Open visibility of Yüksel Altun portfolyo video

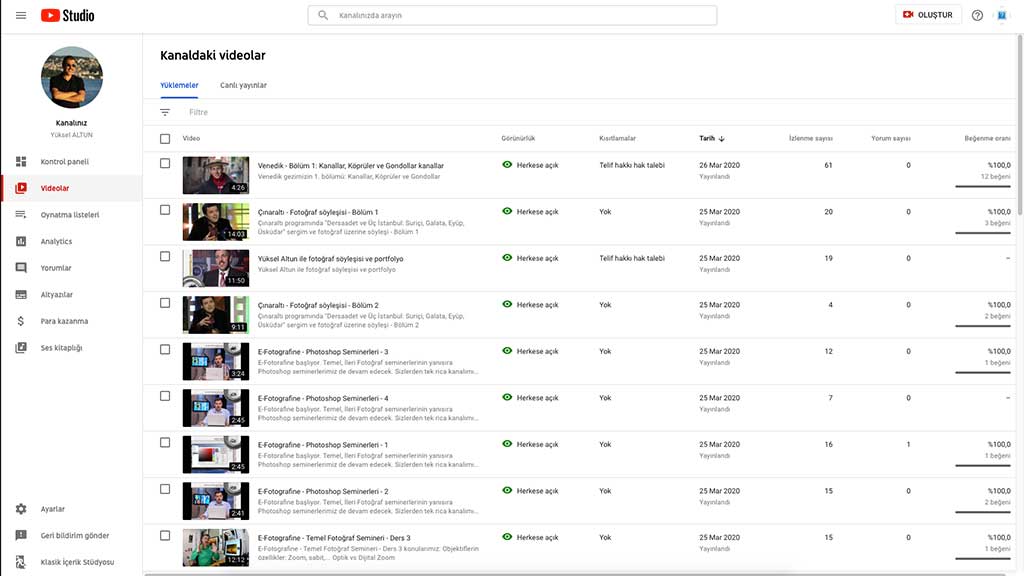[530, 258]
